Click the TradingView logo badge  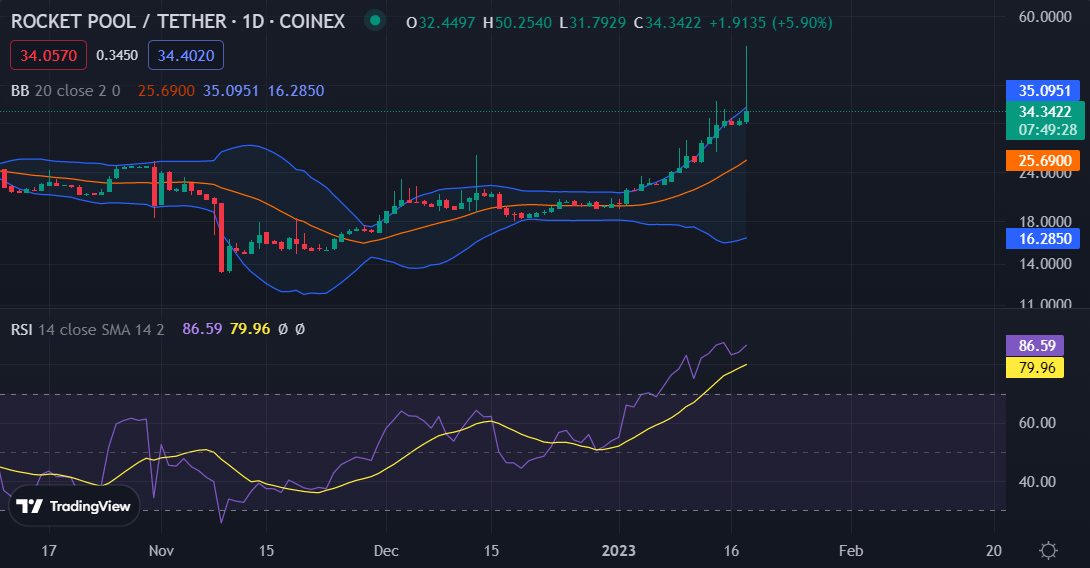tap(74, 506)
